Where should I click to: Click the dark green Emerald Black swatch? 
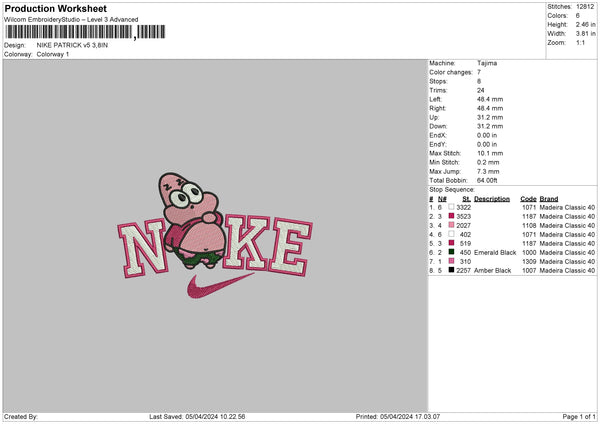click(452, 252)
